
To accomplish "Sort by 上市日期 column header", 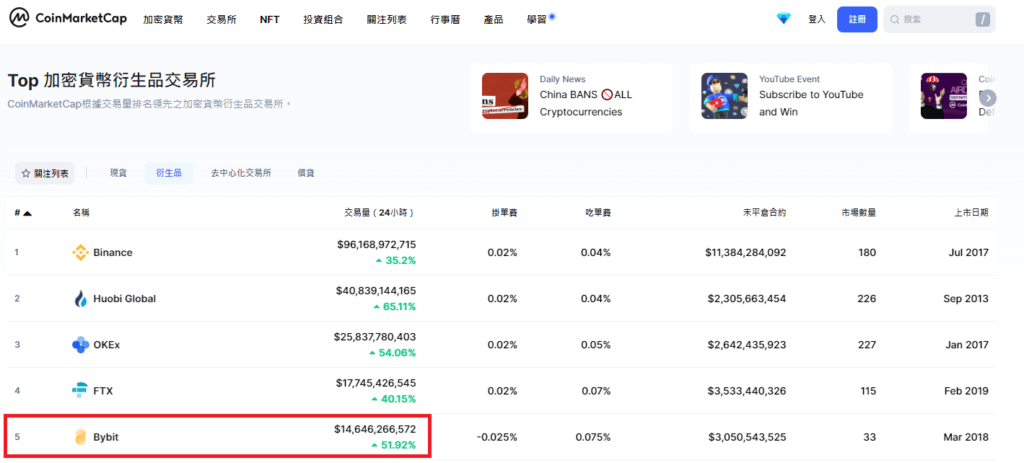I will tap(971, 213).
